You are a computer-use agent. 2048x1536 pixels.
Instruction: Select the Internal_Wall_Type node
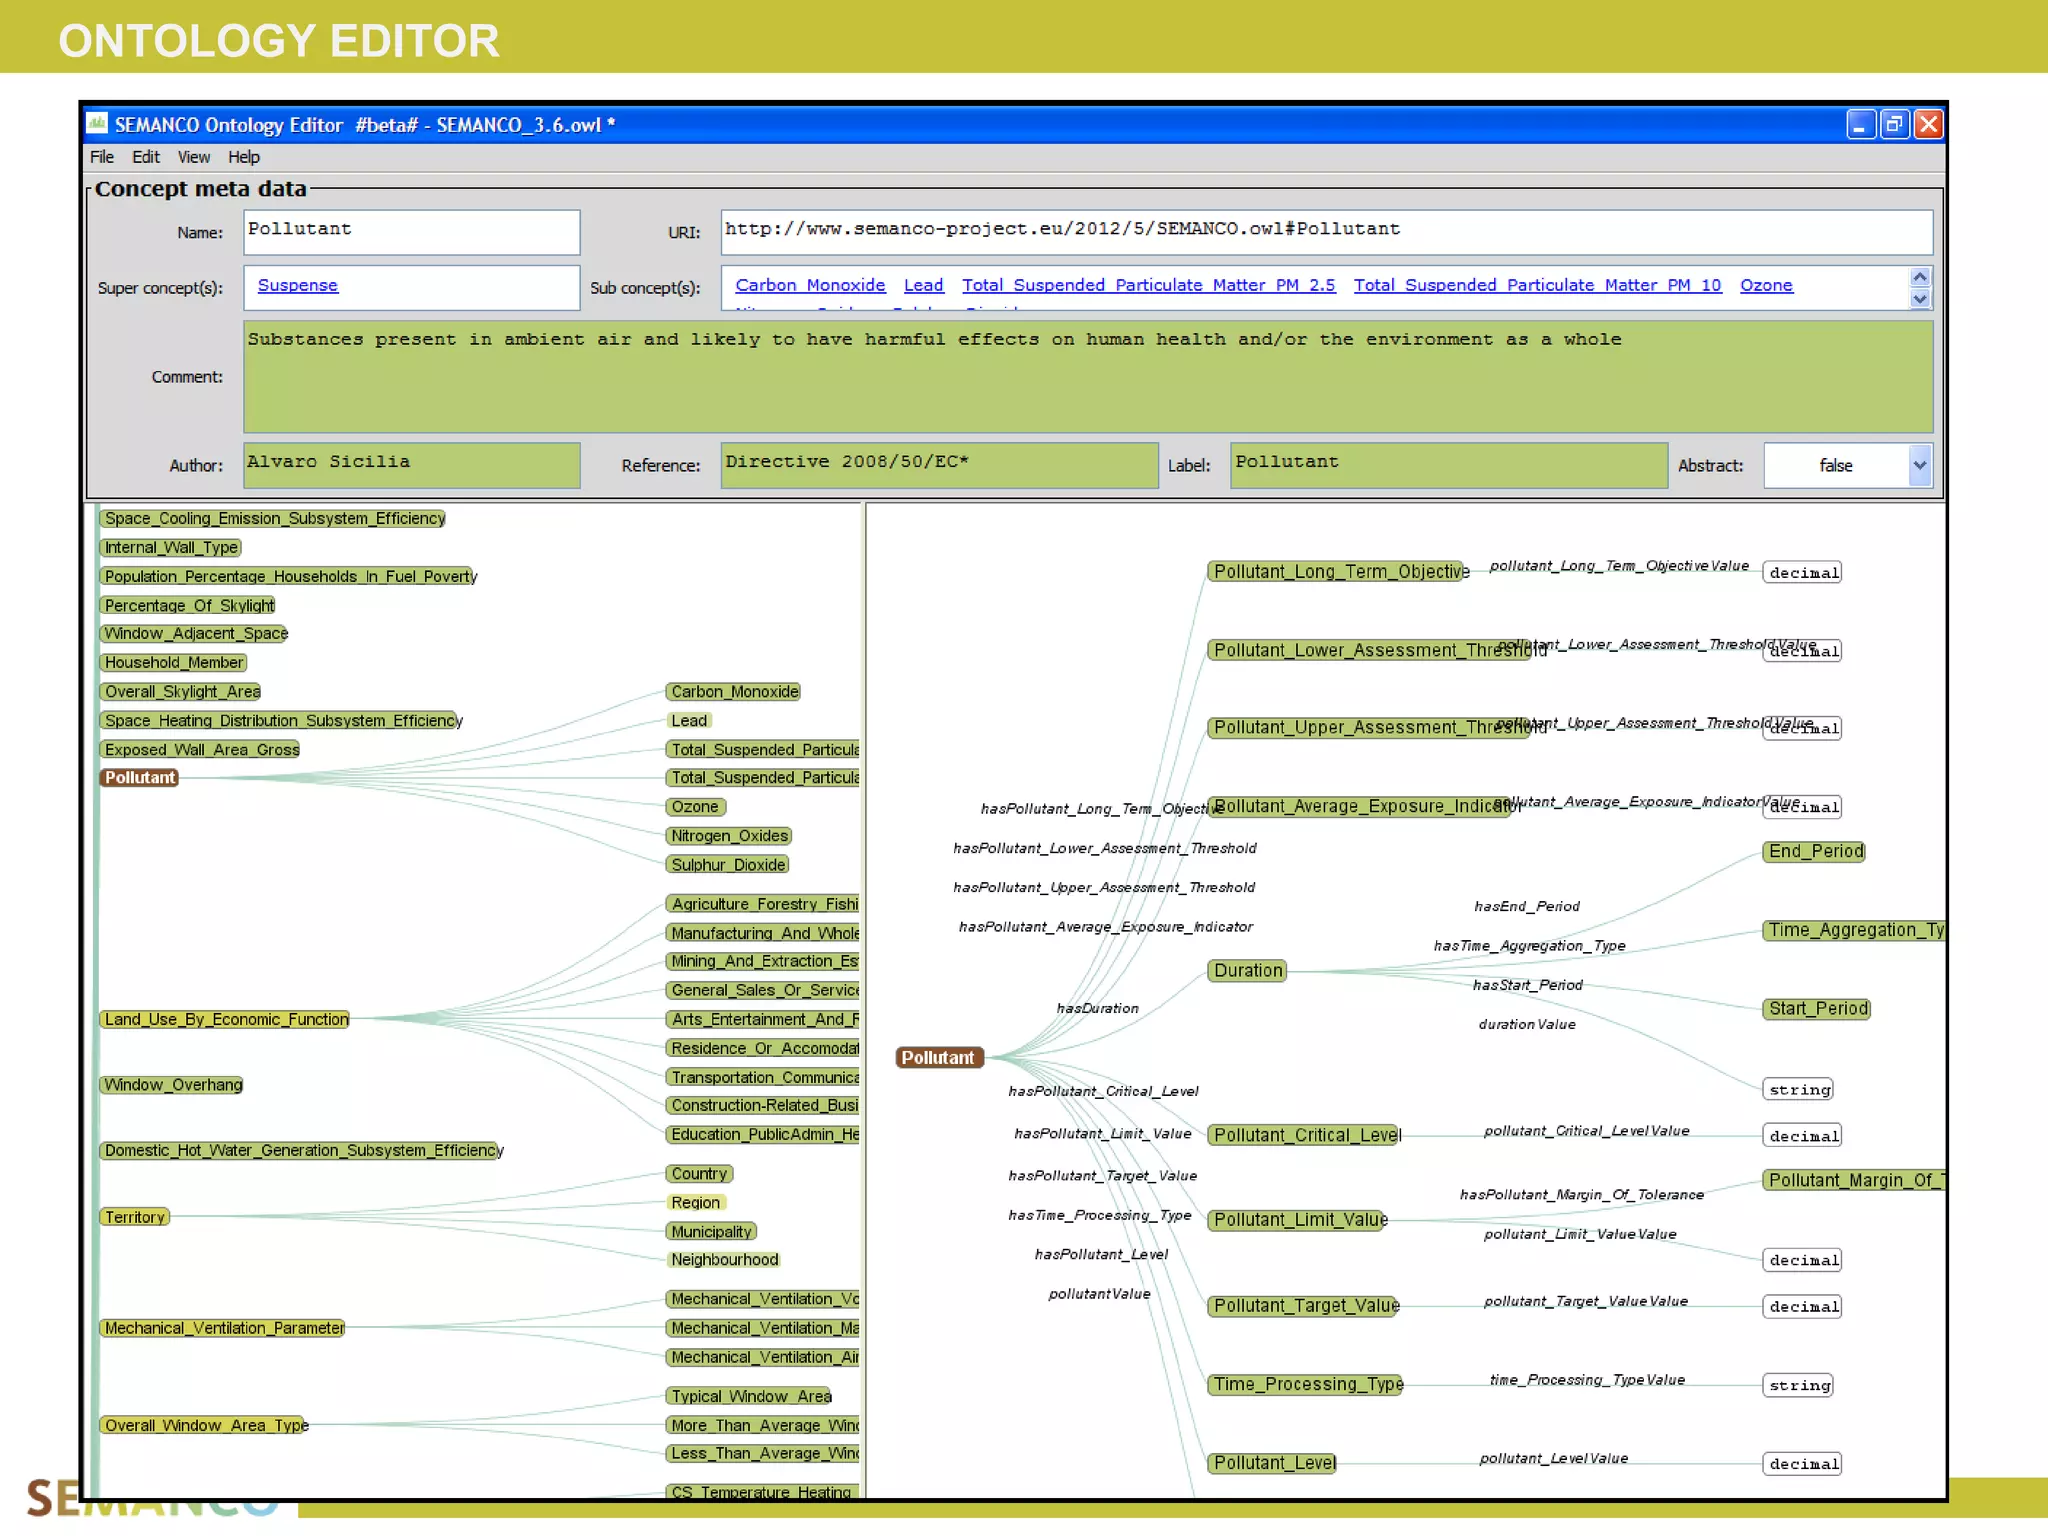tap(171, 547)
